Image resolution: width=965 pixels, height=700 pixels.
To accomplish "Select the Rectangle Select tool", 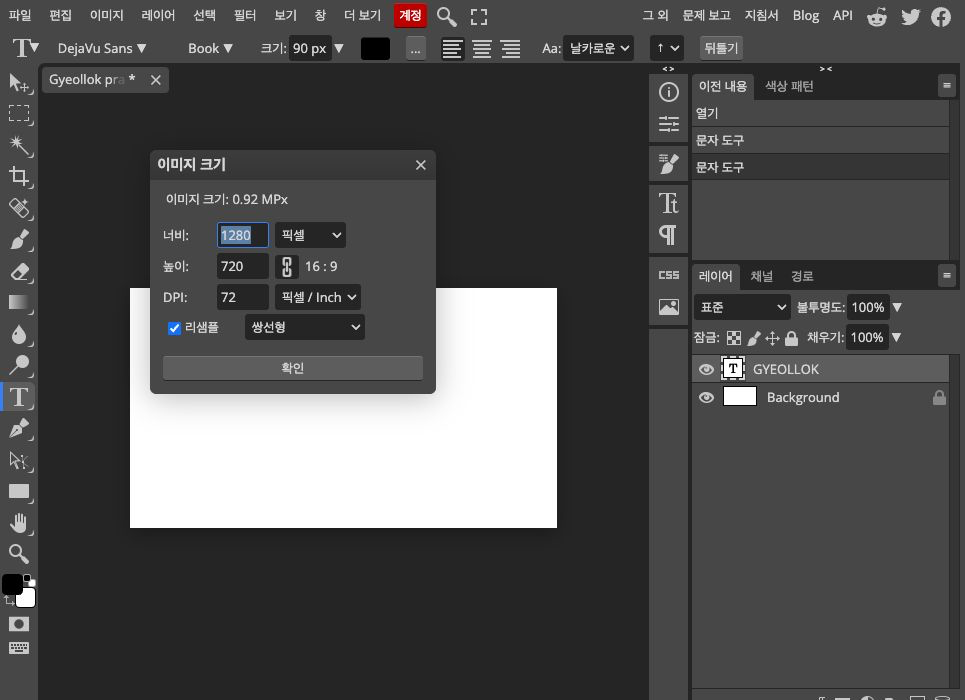I will 18,113.
